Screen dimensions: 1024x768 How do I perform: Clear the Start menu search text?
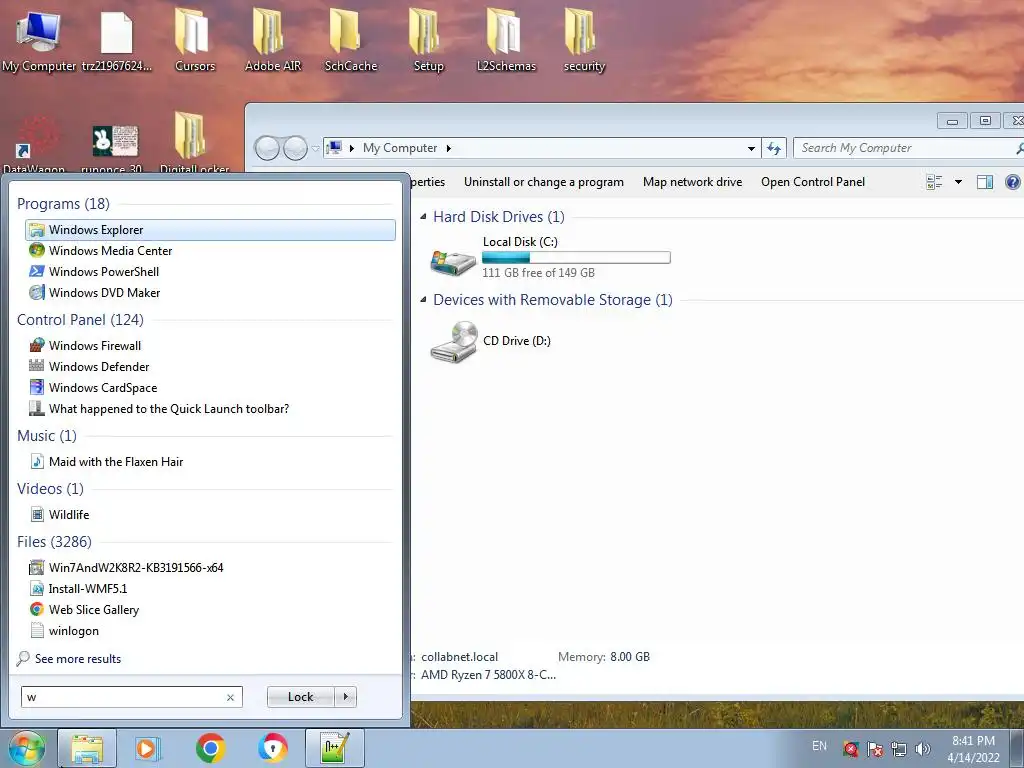pos(230,697)
